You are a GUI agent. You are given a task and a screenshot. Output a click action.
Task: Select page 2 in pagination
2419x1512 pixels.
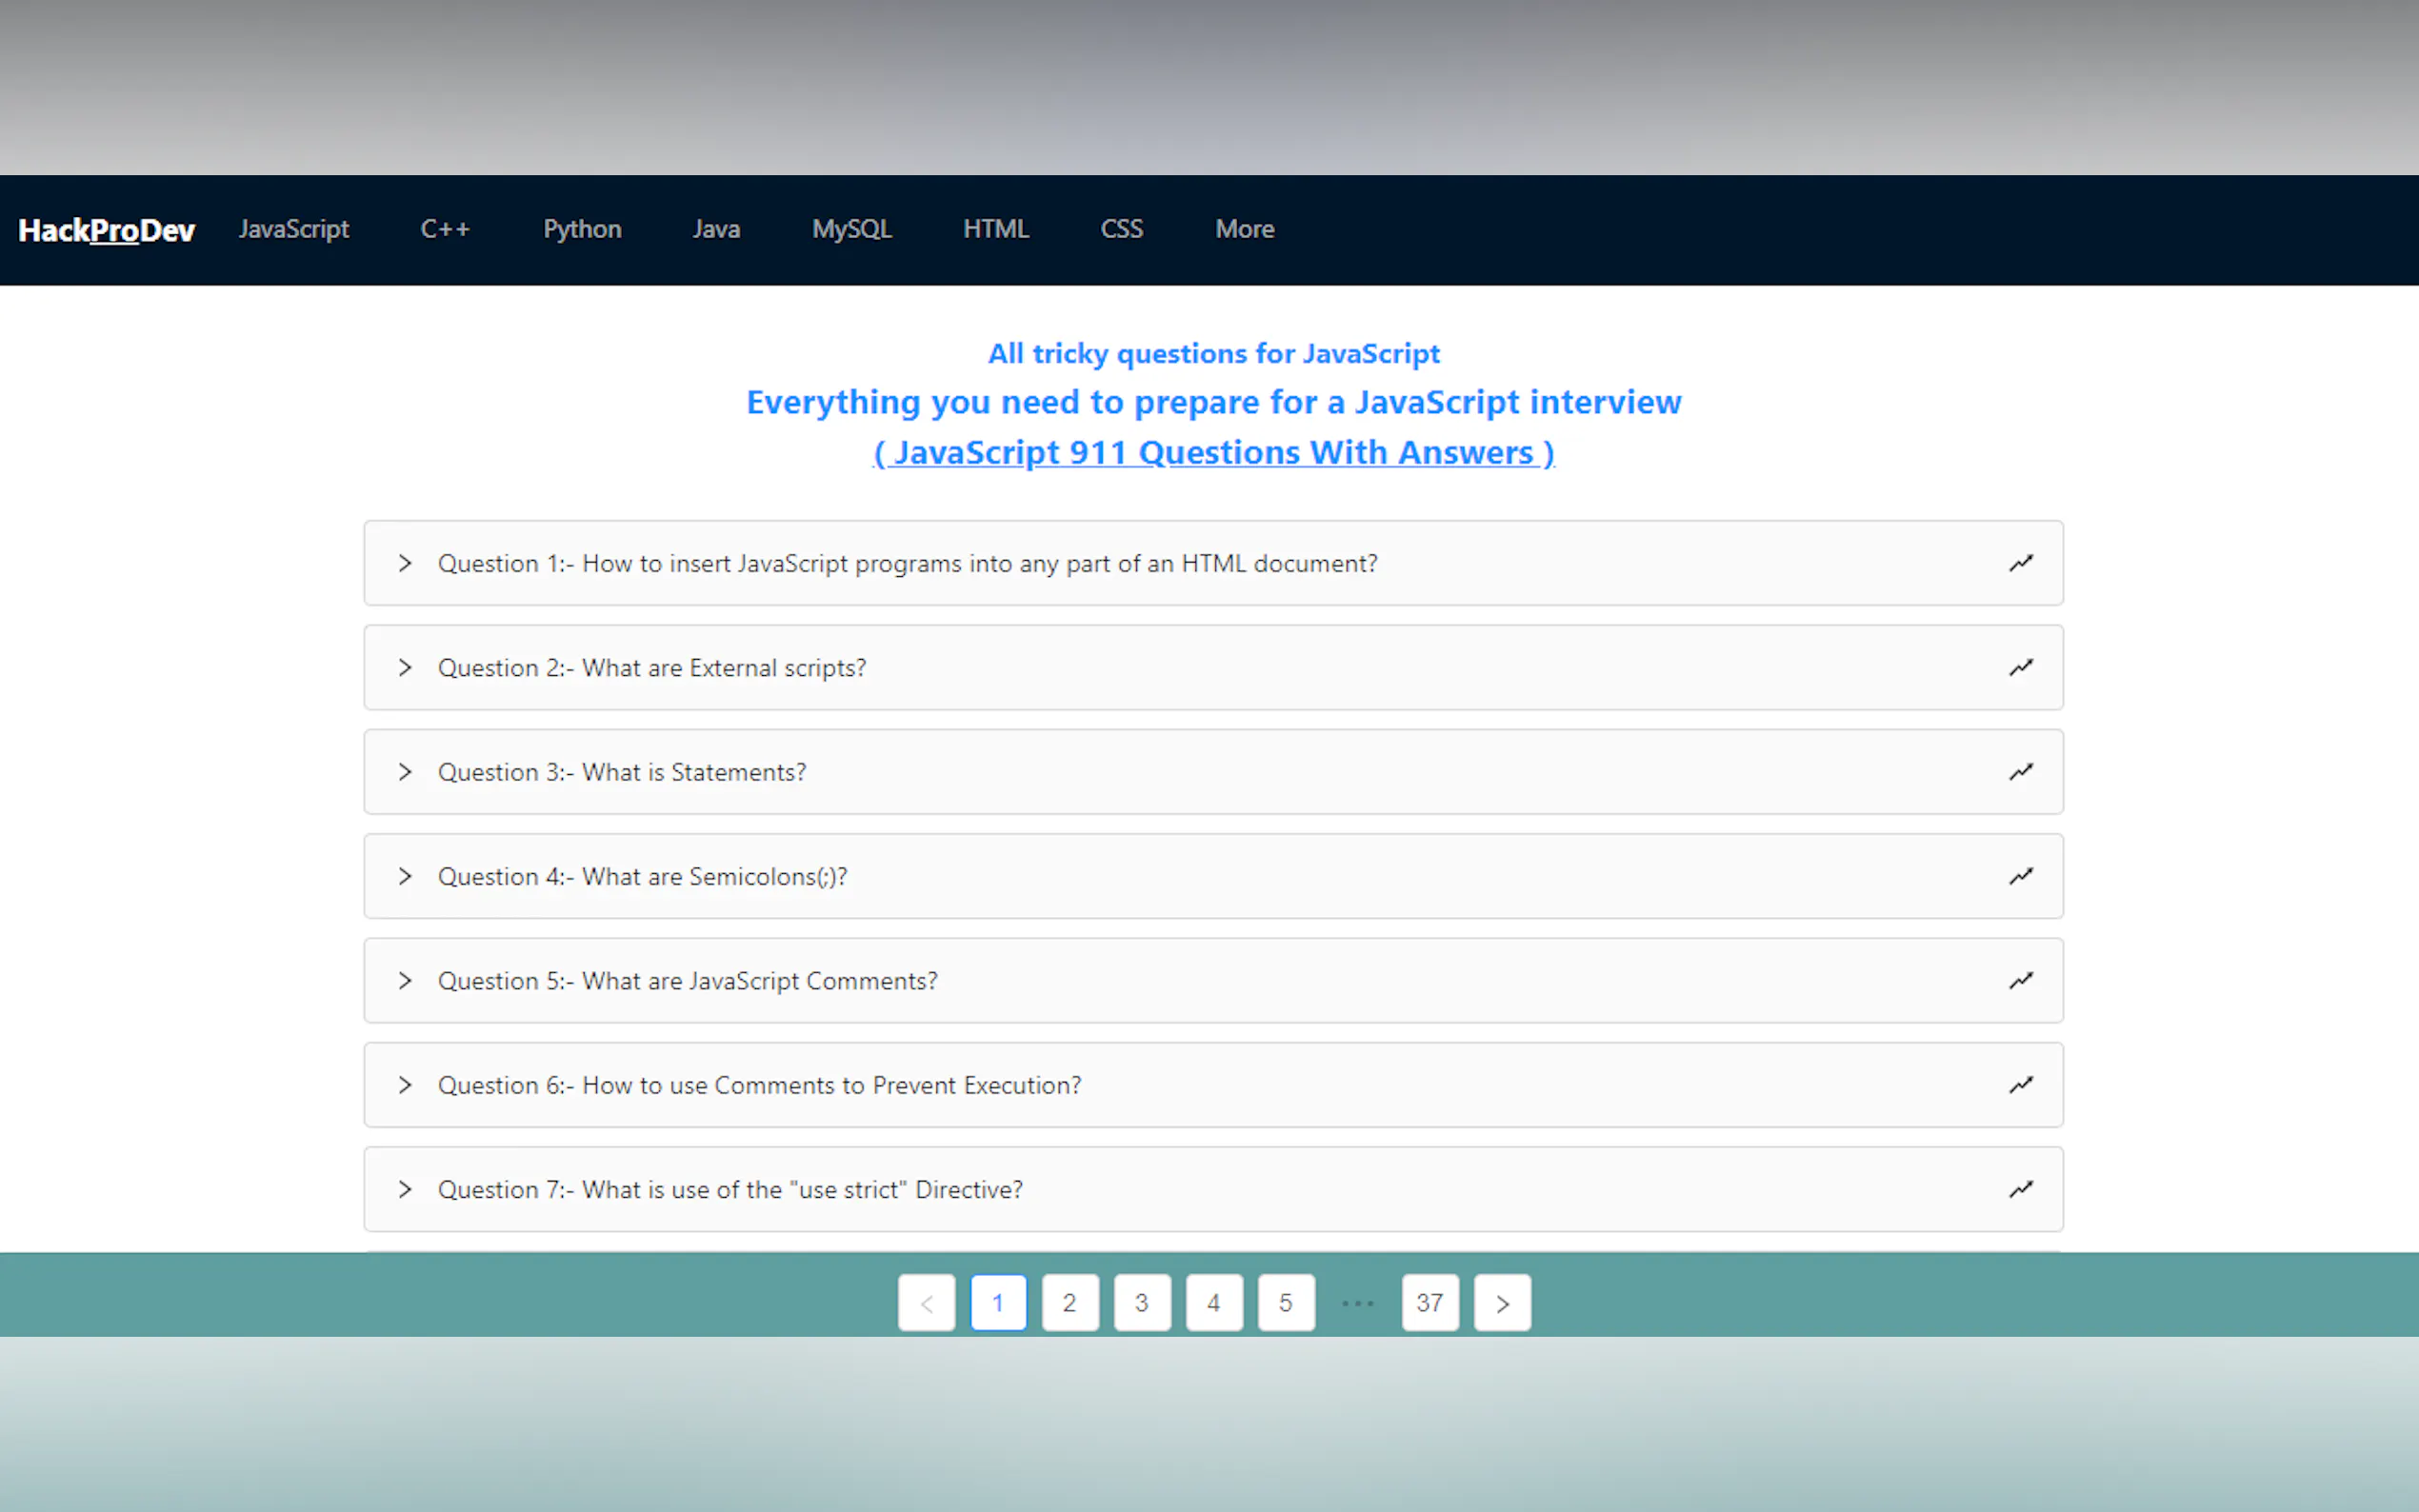coord(1070,1303)
